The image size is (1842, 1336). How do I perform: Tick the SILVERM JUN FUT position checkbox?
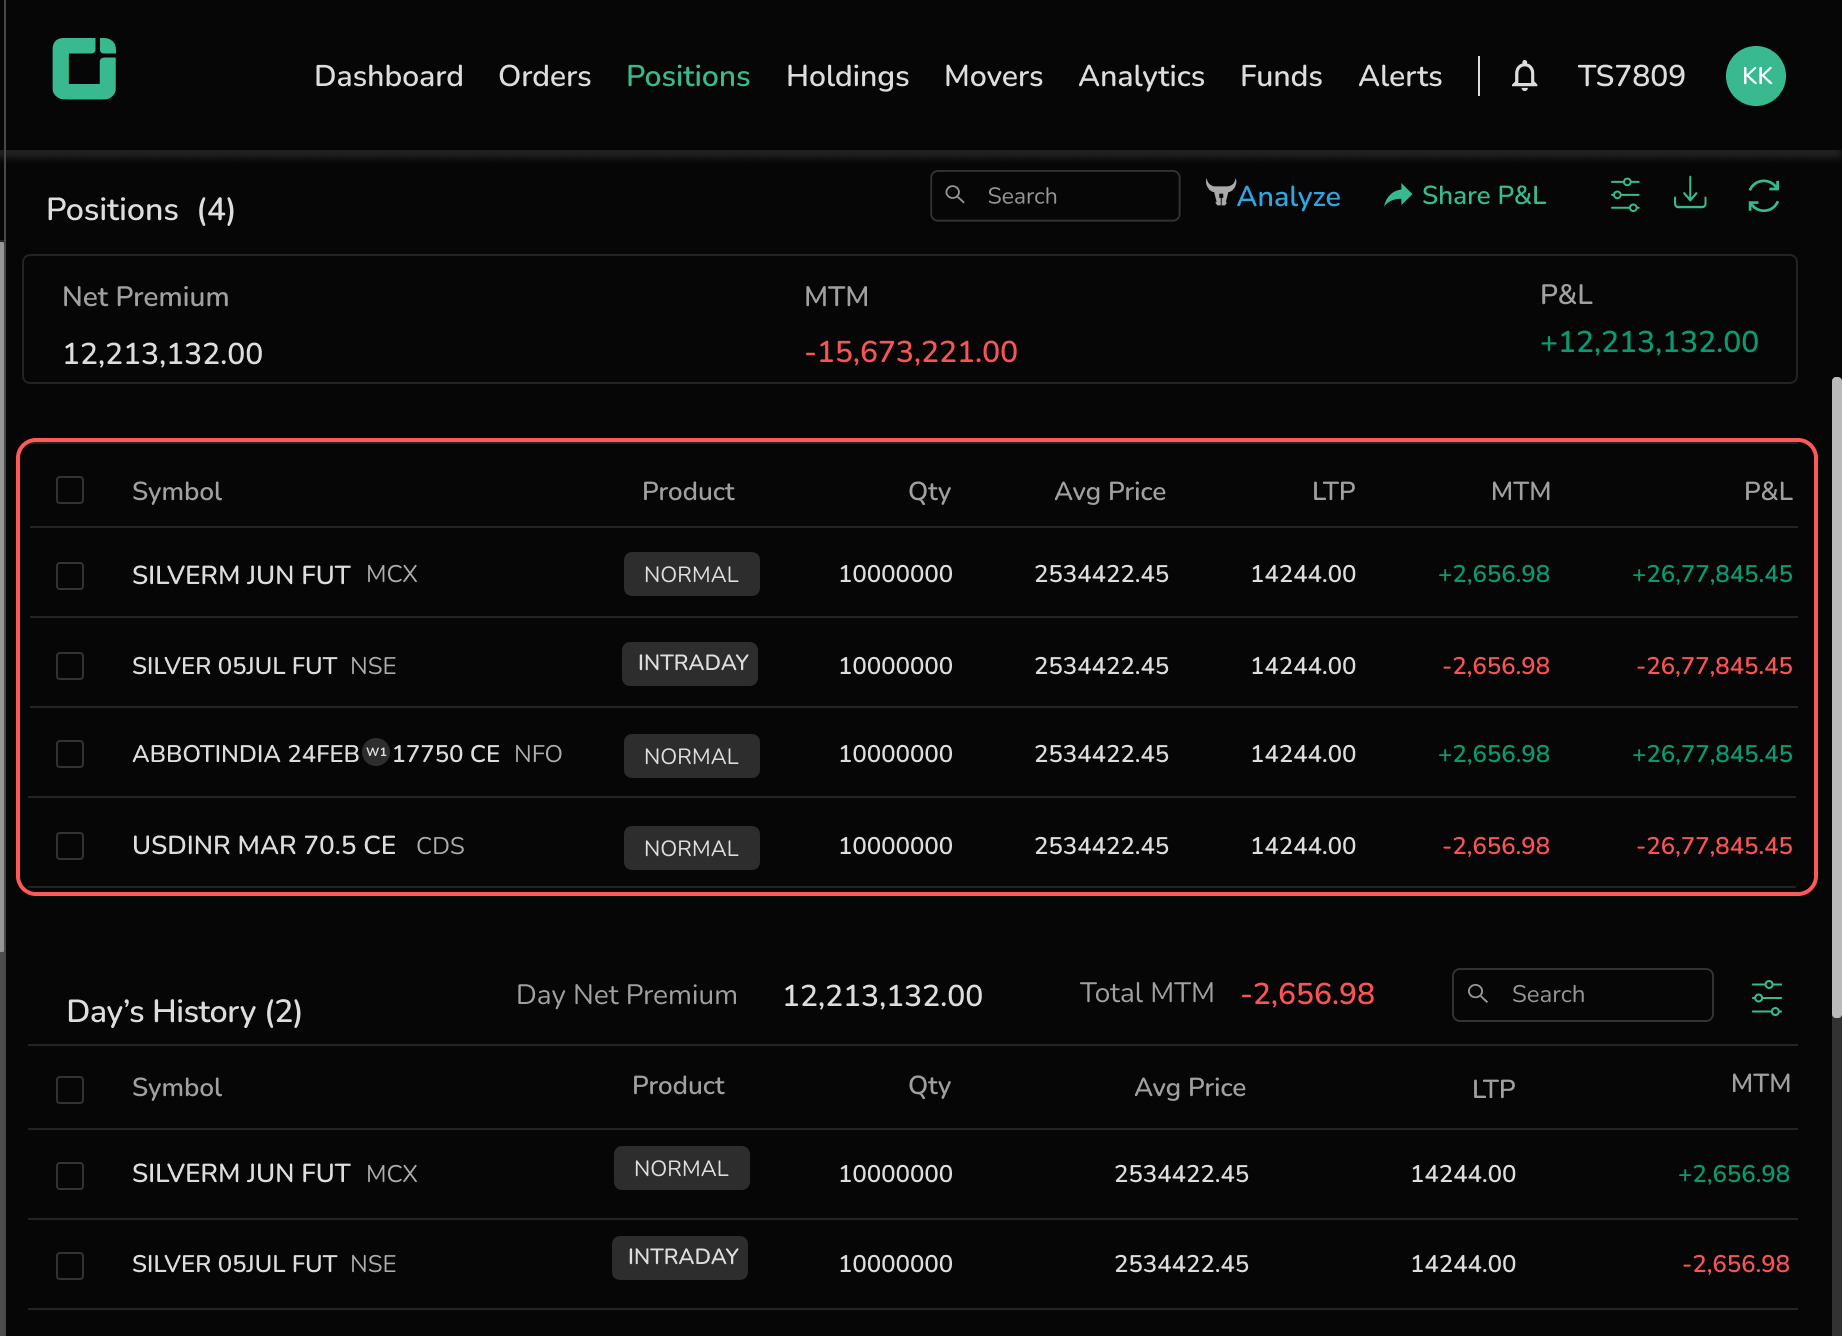coord(70,576)
